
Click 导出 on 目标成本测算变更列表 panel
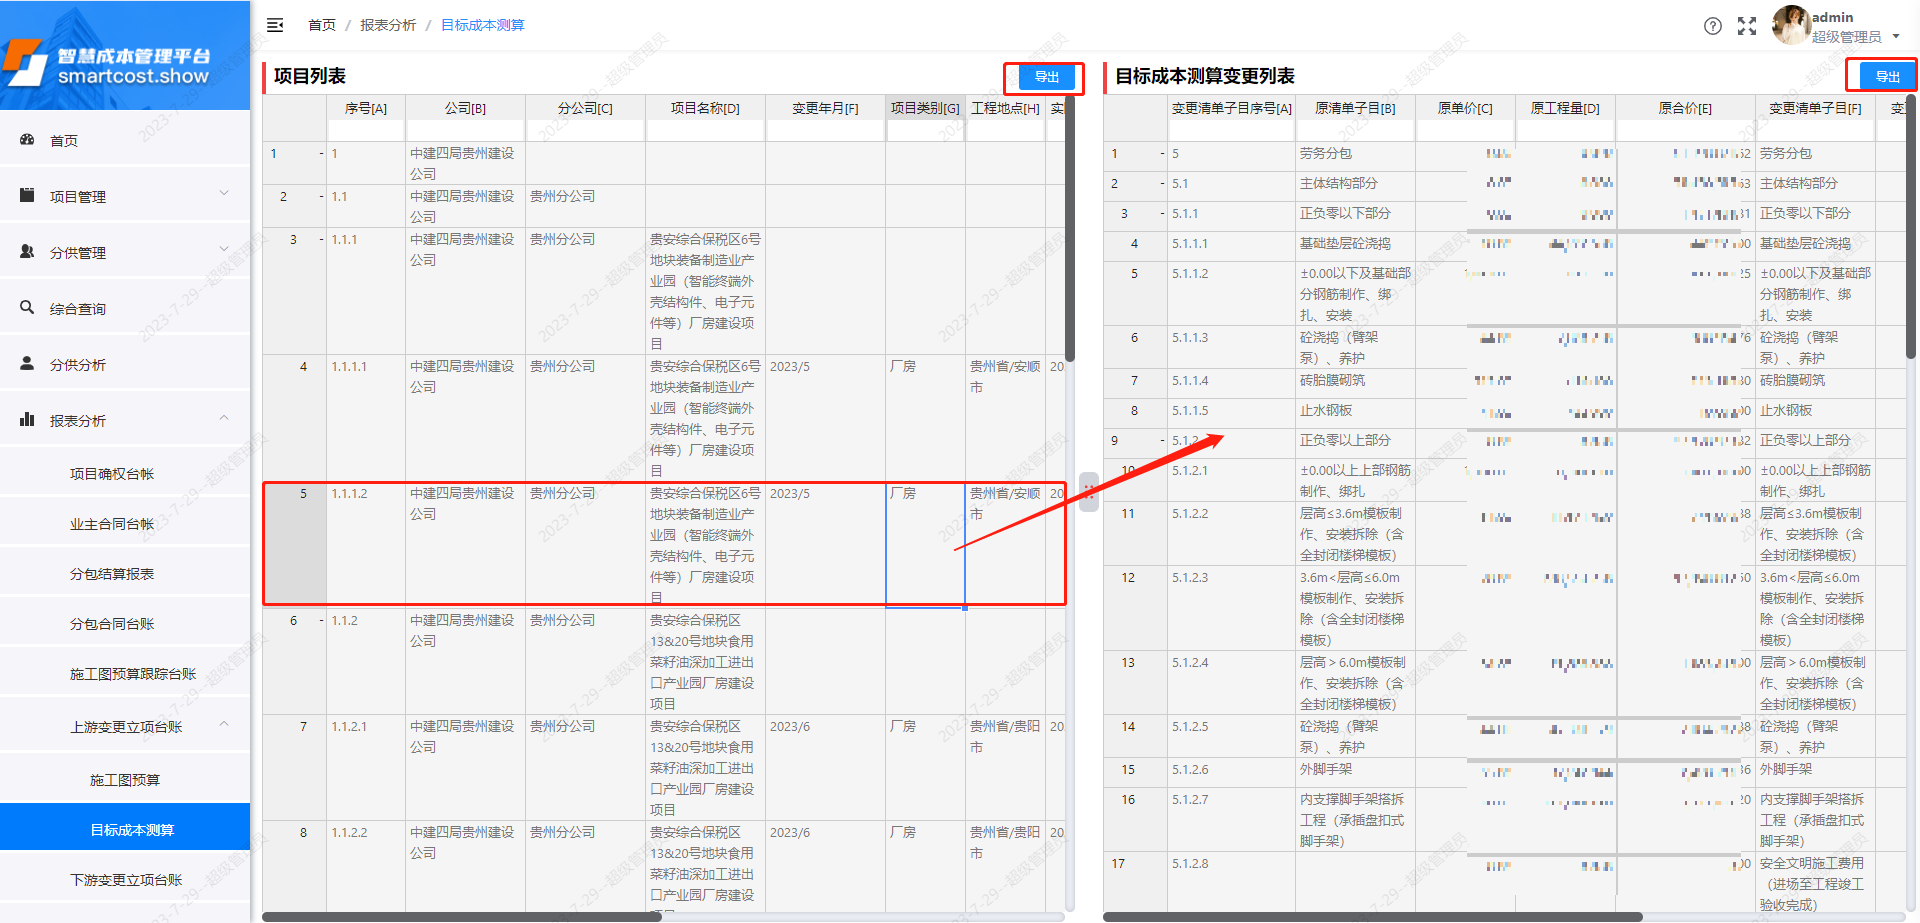tap(1889, 75)
